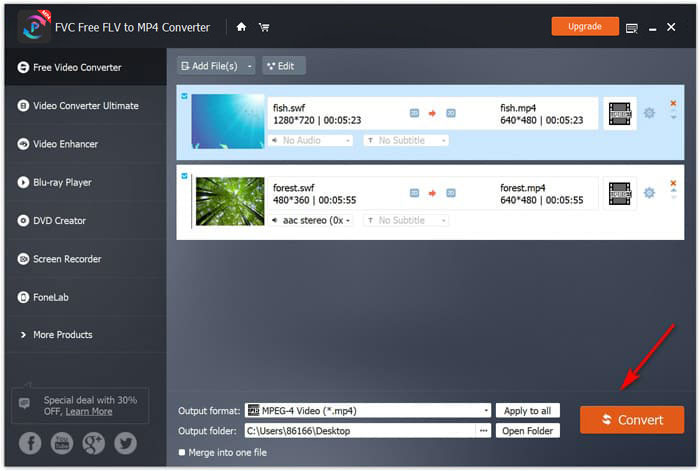Viewport: 700px width, 471px height.
Task: Browse output folder with ellipsis button
Action: (483, 431)
